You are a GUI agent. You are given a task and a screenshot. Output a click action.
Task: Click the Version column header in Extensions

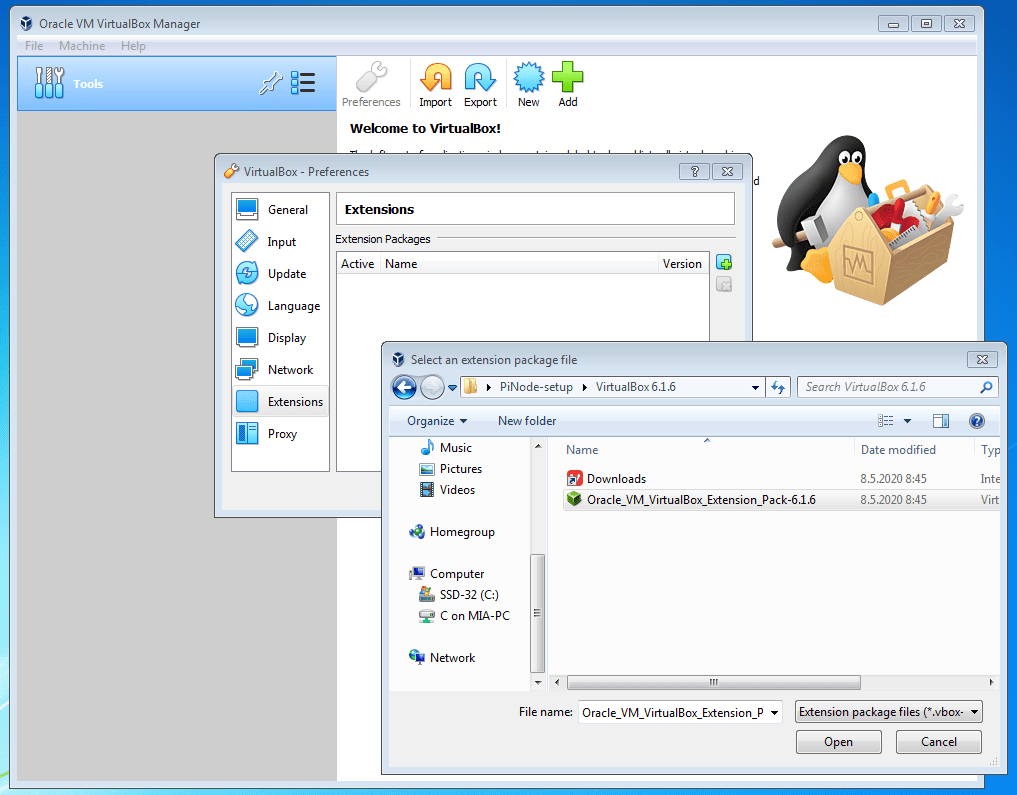682,264
